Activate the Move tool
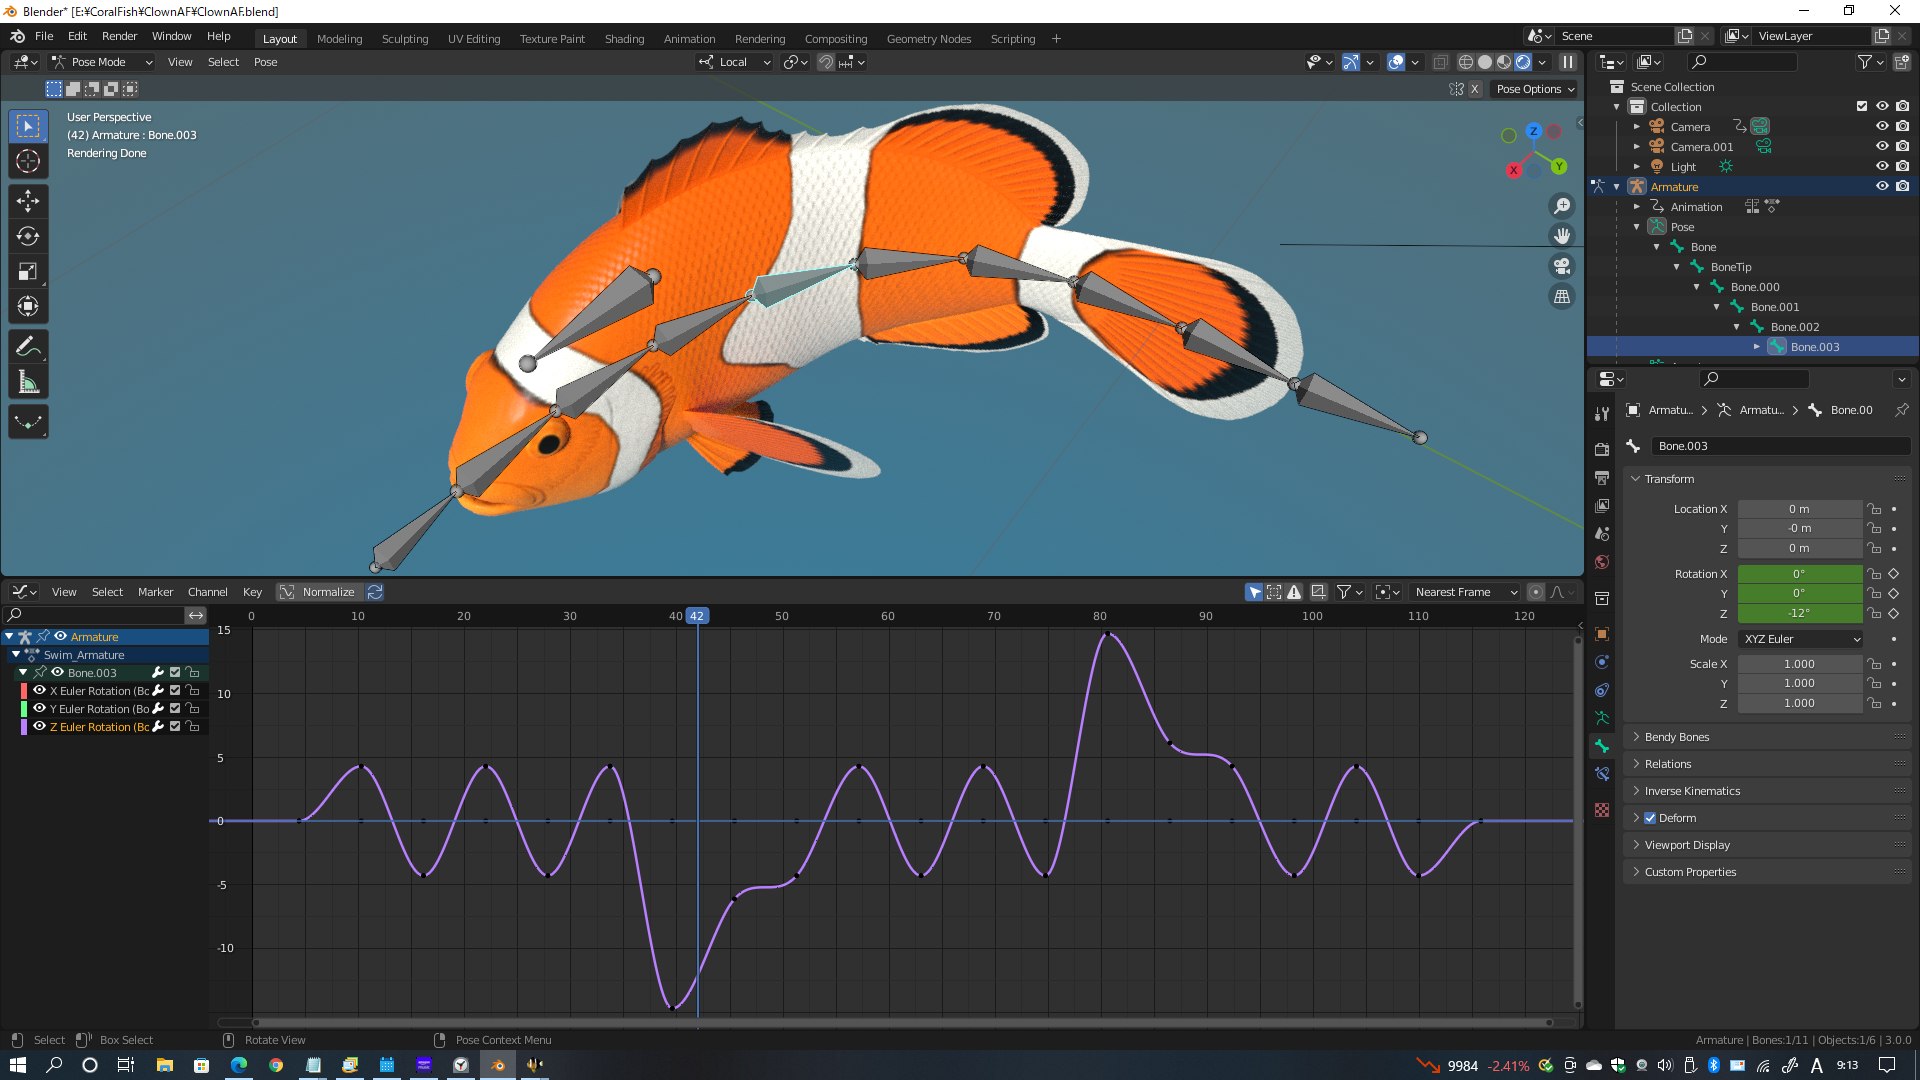The image size is (1920, 1080). point(28,201)
